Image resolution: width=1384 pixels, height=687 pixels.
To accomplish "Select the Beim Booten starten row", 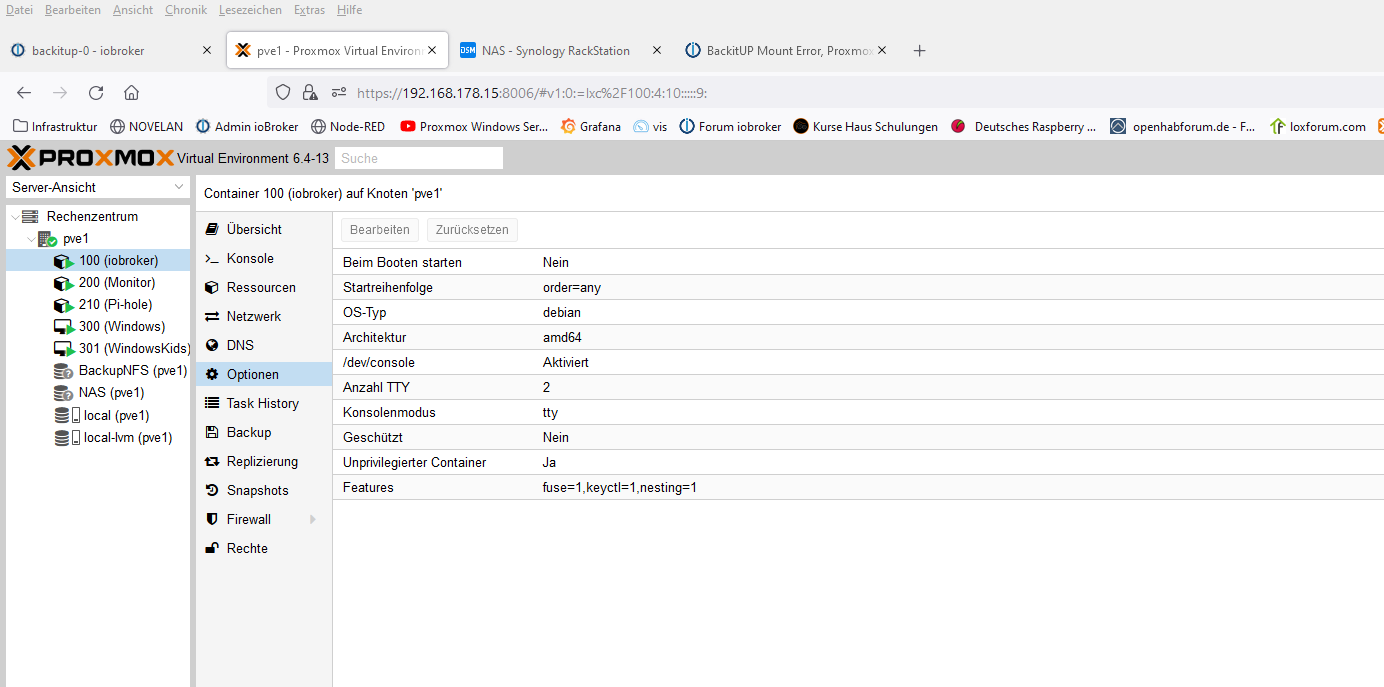I will click(858, 262).
